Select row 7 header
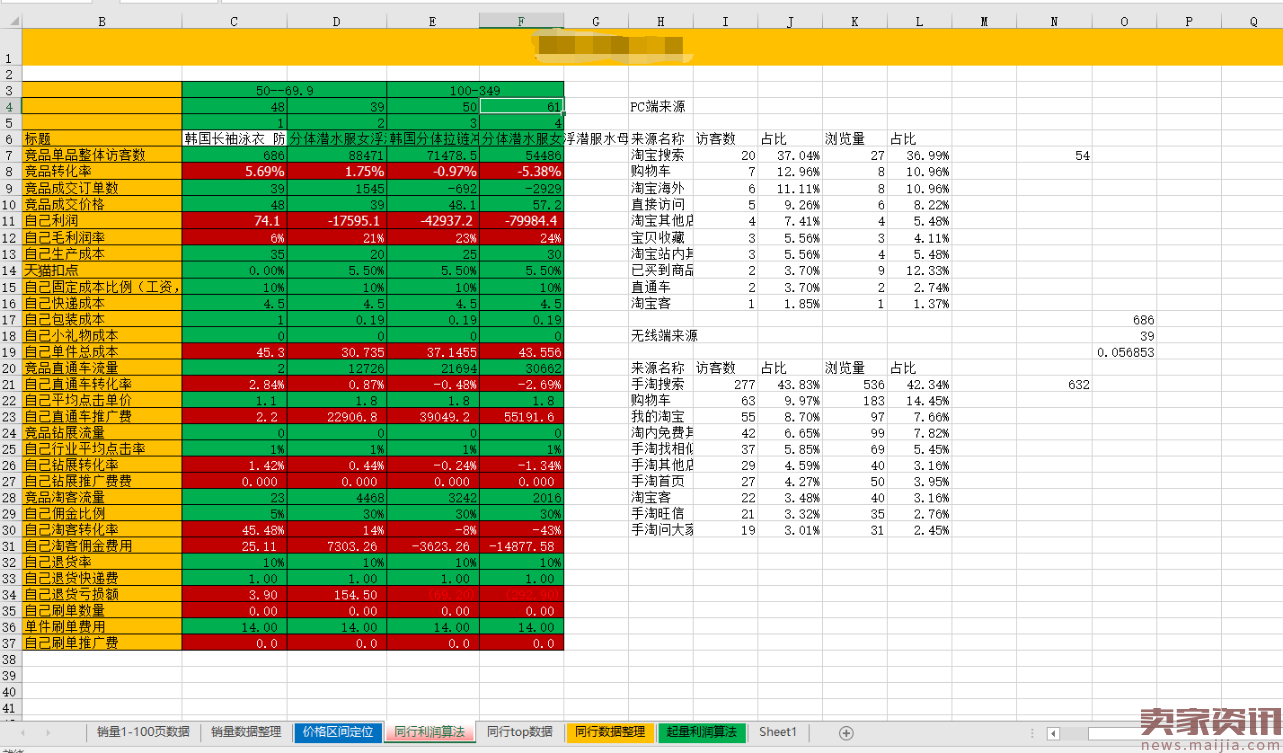The width and height of the screenshot is (1283, 753). pyautogui.click(x=10, y=155)
